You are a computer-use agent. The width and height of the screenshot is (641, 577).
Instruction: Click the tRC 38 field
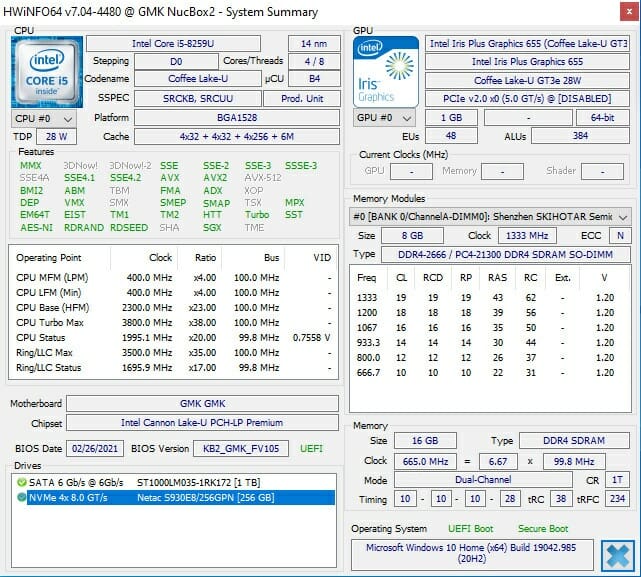[x=561, y=499]
